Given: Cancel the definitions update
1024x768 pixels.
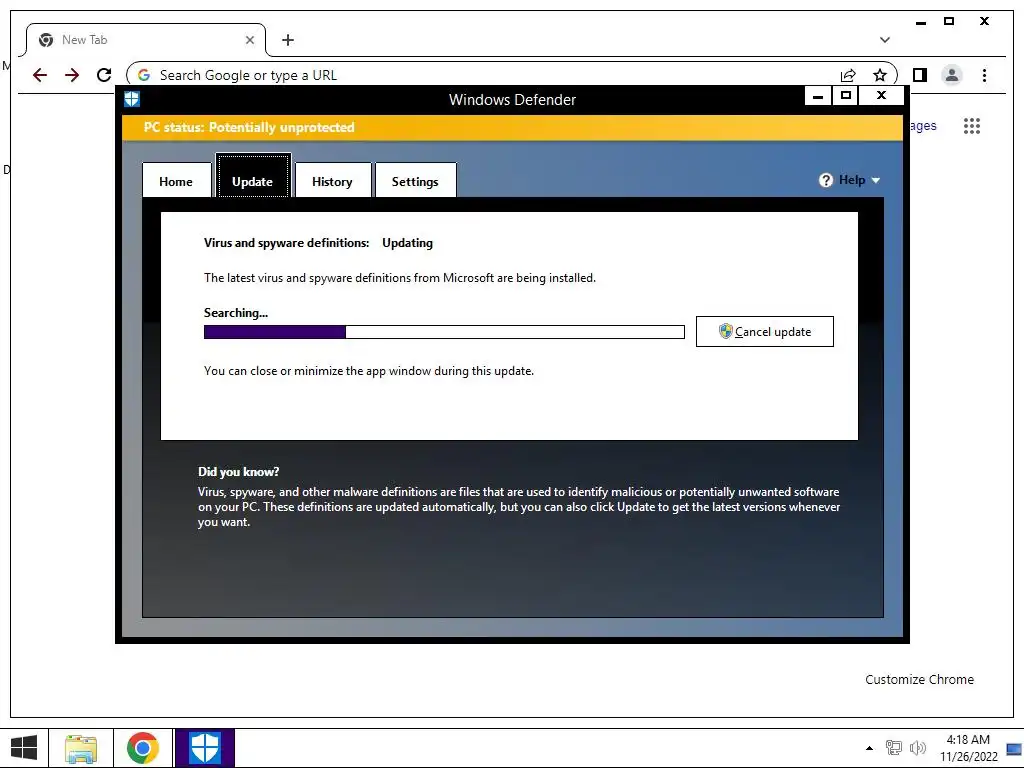Looking at the screenshot, I should tap(765, 332).
